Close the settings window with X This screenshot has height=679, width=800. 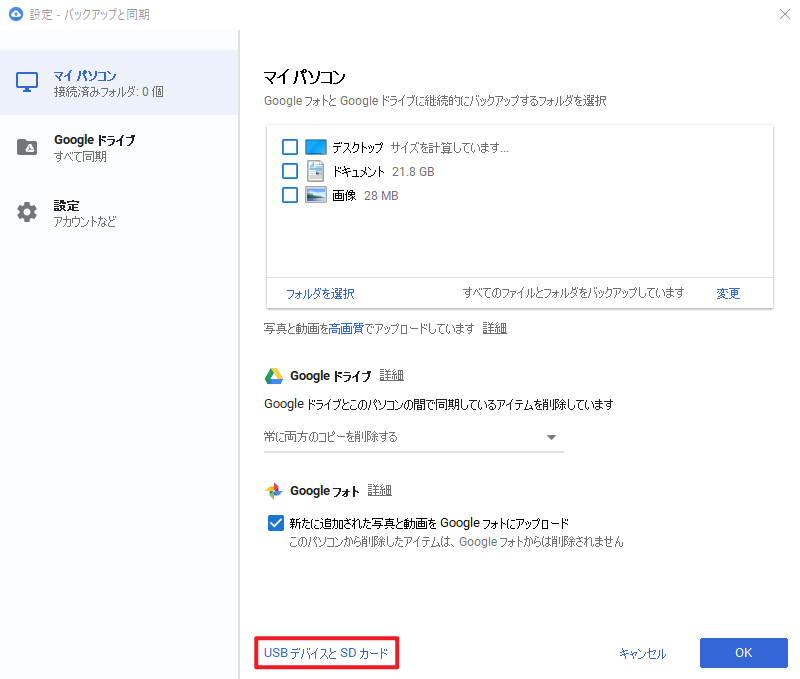click(785, 14)
